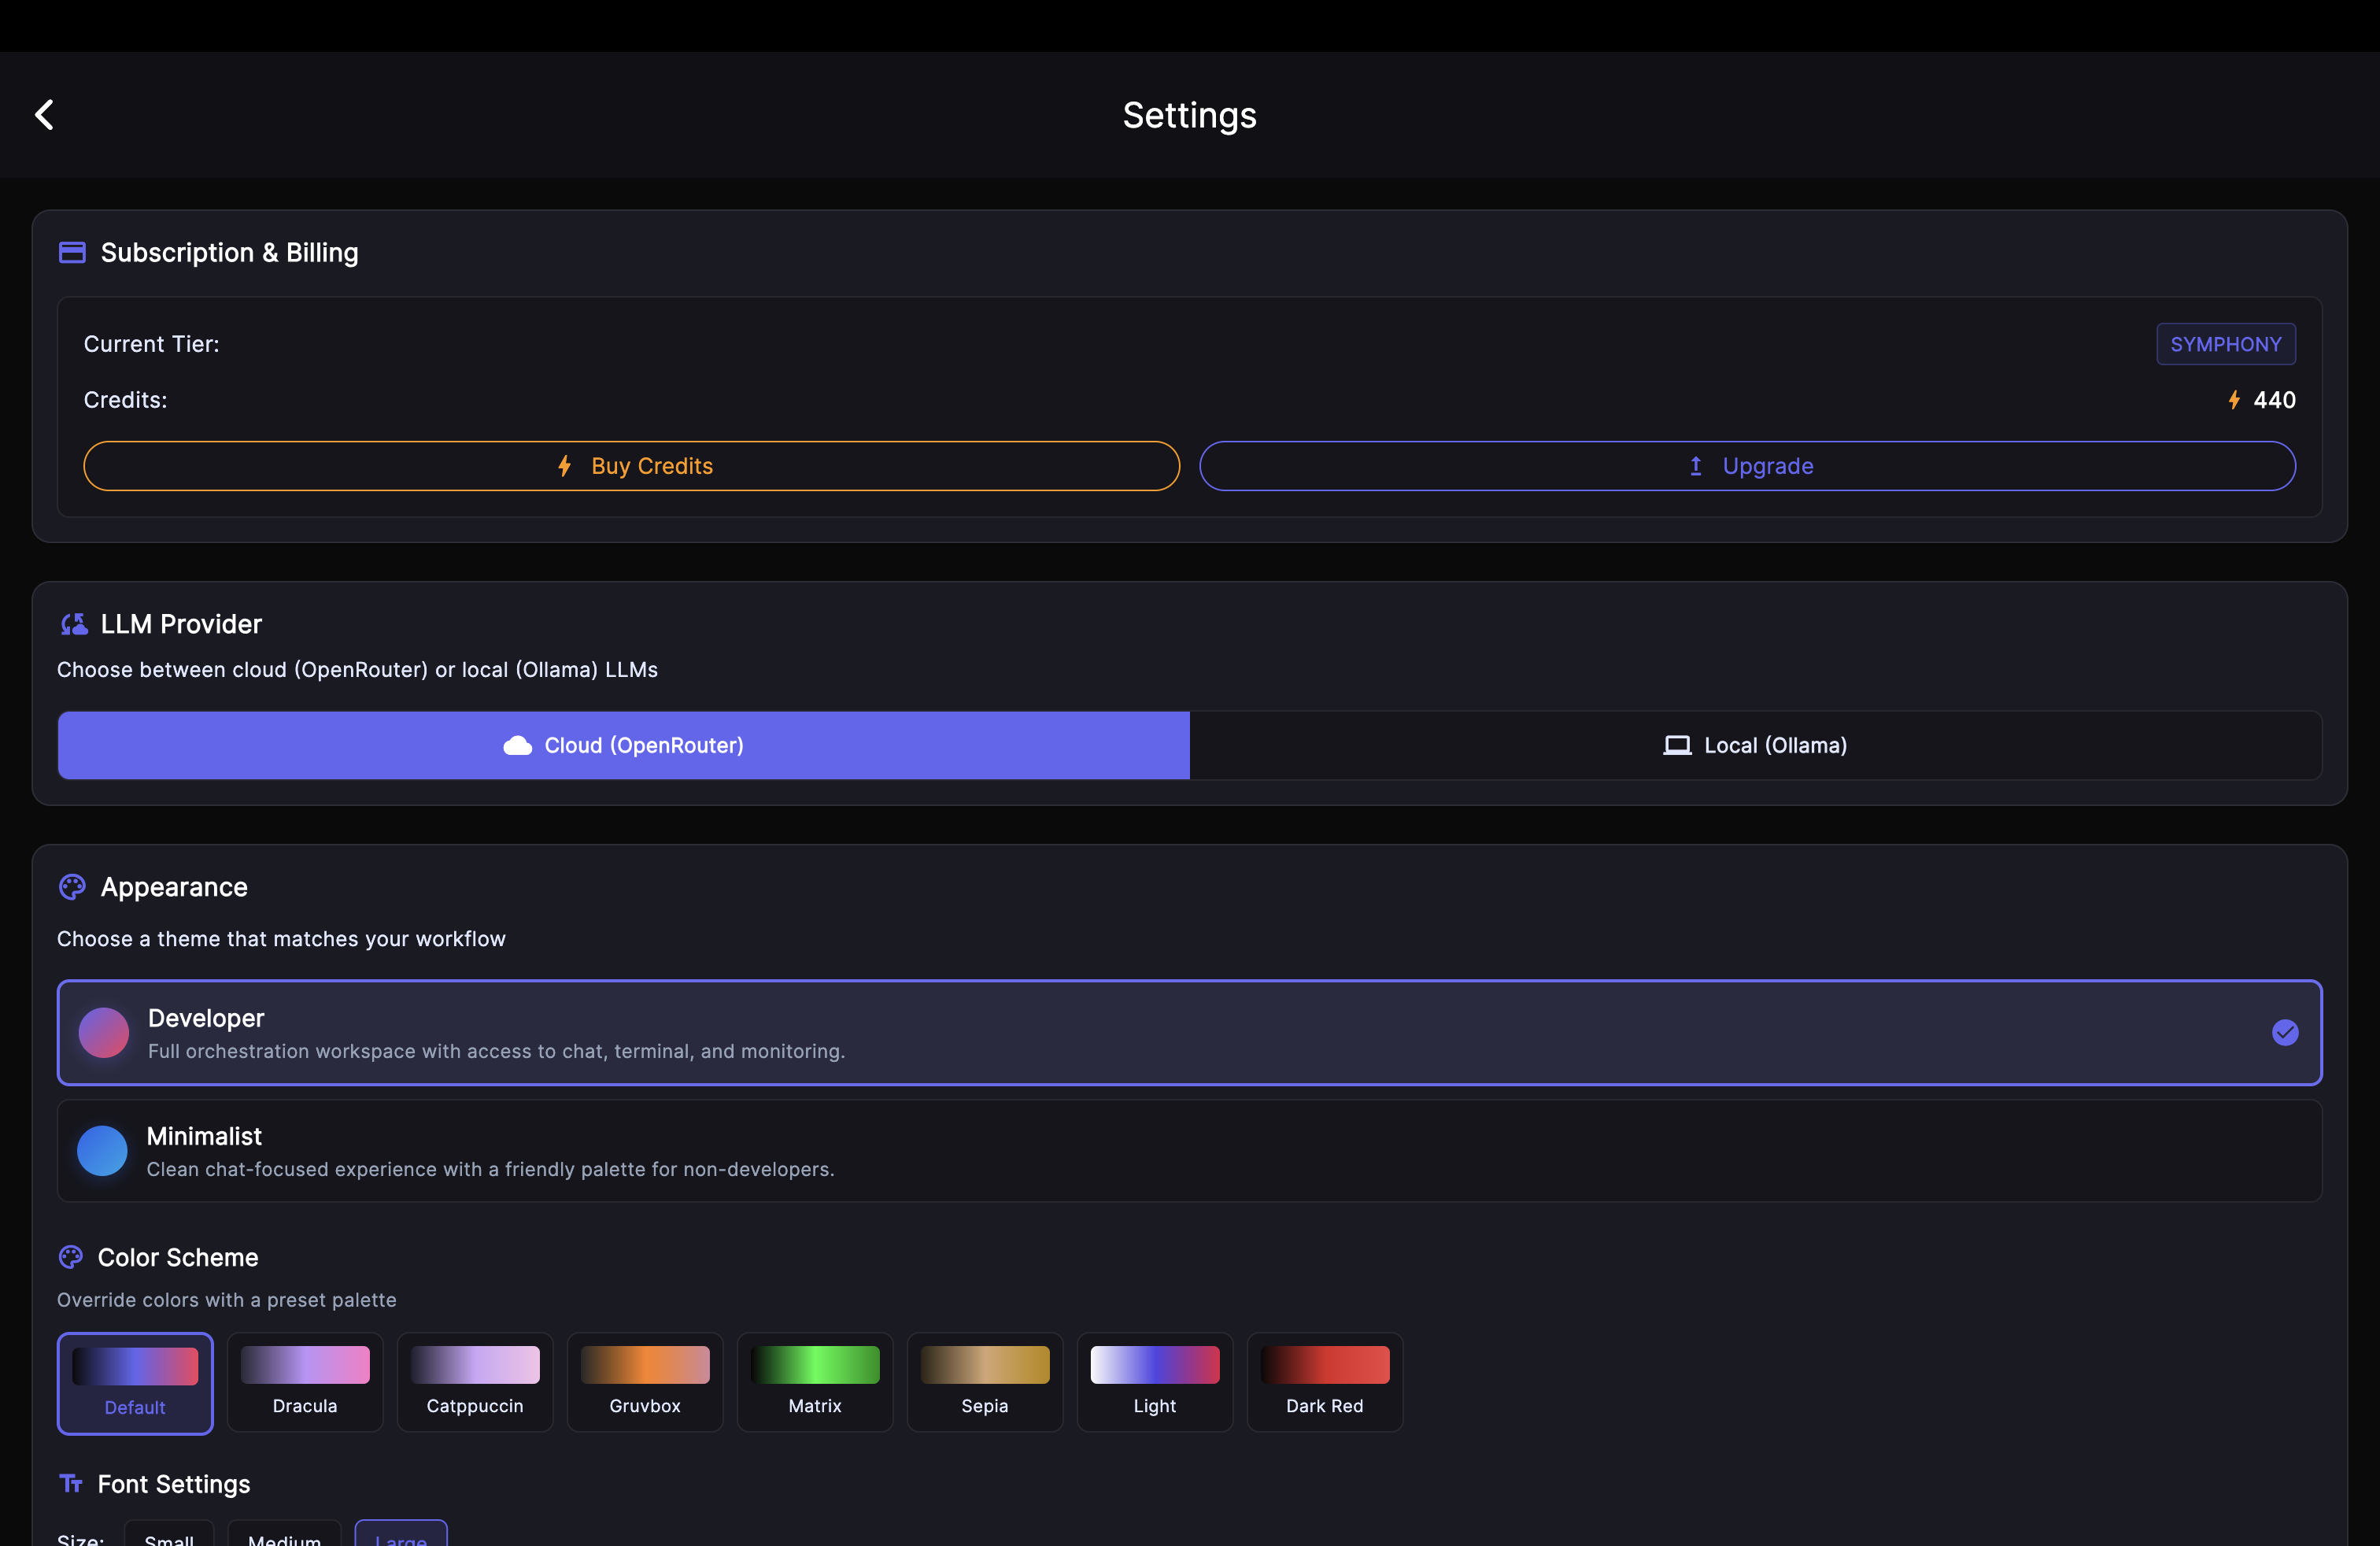Viewport: 2380px width, 1546px height.
Task: Click the Buy Credits button
Action: [x=634, y=466]
